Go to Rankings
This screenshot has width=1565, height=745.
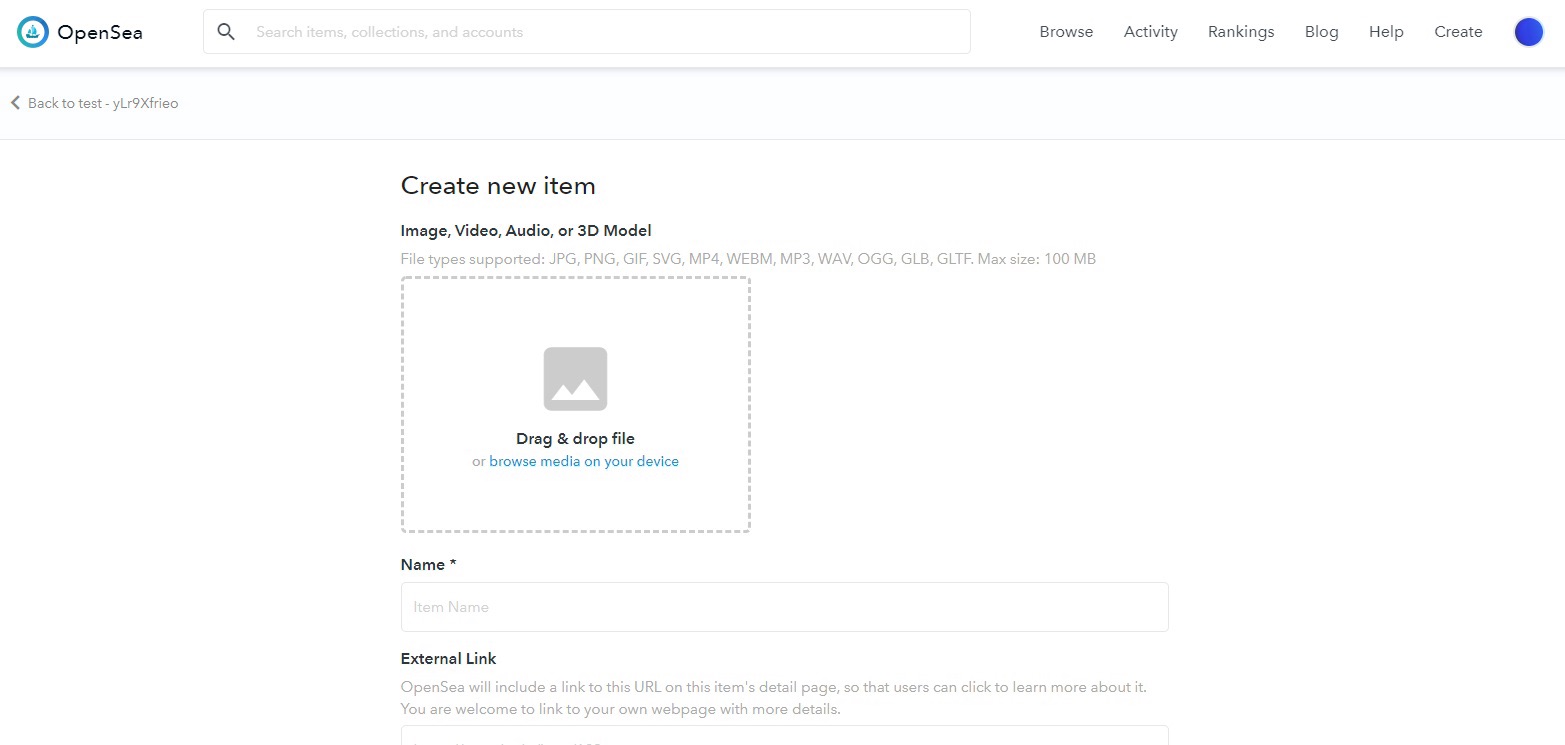coord(1241,32)
